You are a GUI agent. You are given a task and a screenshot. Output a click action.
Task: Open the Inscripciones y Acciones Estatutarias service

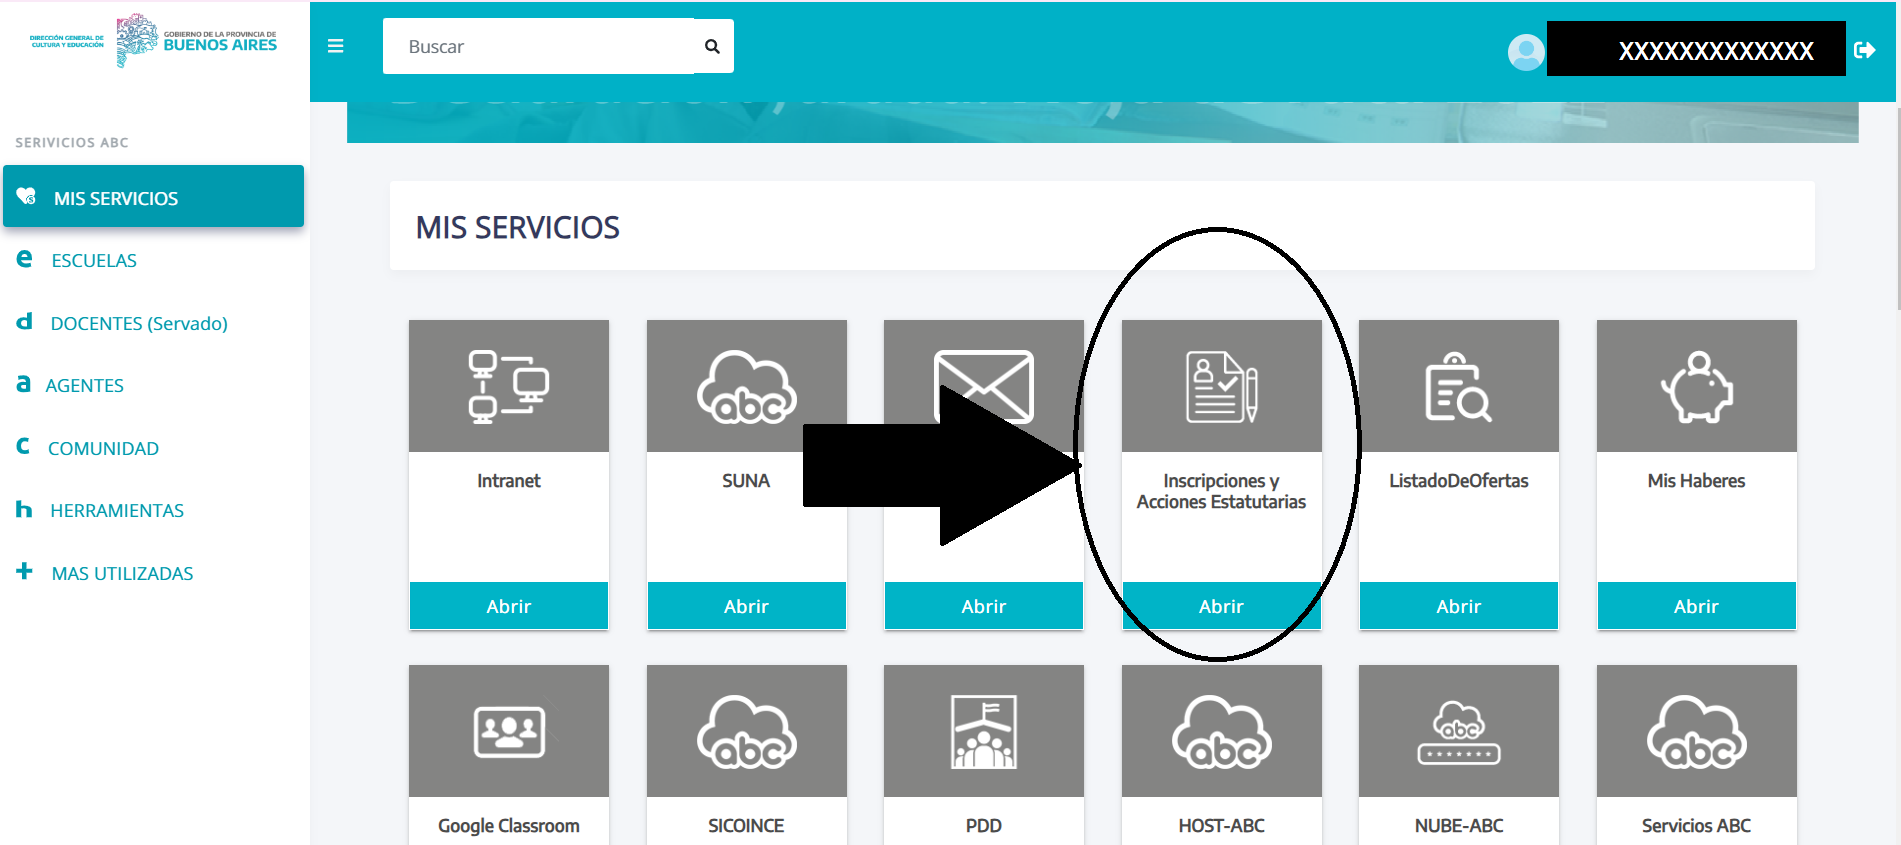[1221, 606]
